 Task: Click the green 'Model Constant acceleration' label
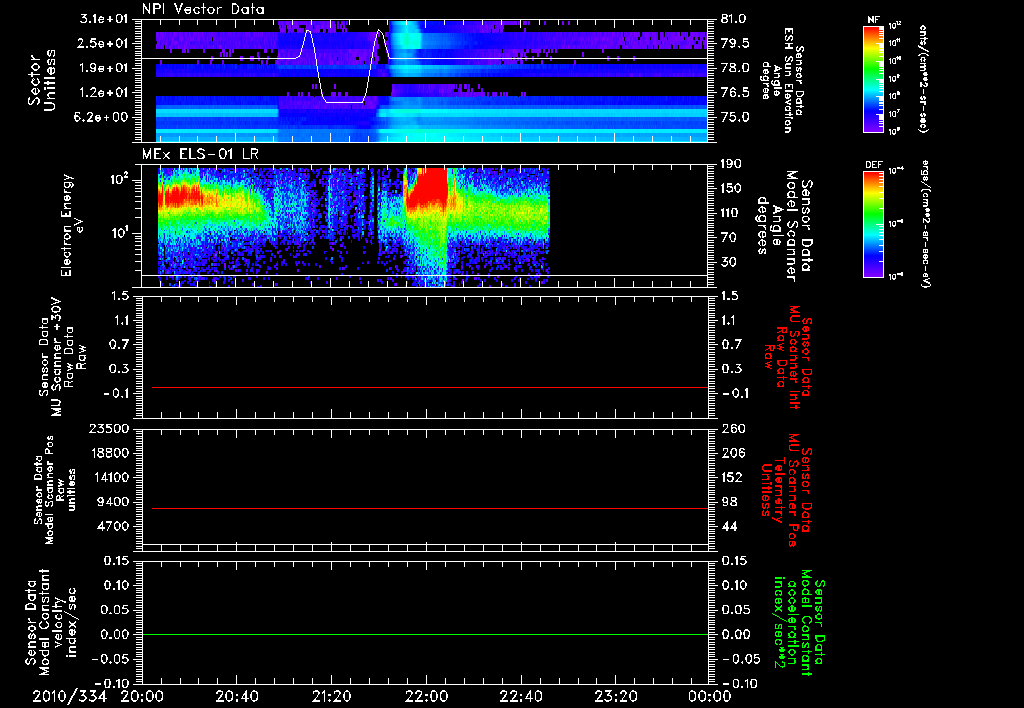pos(798,623)
